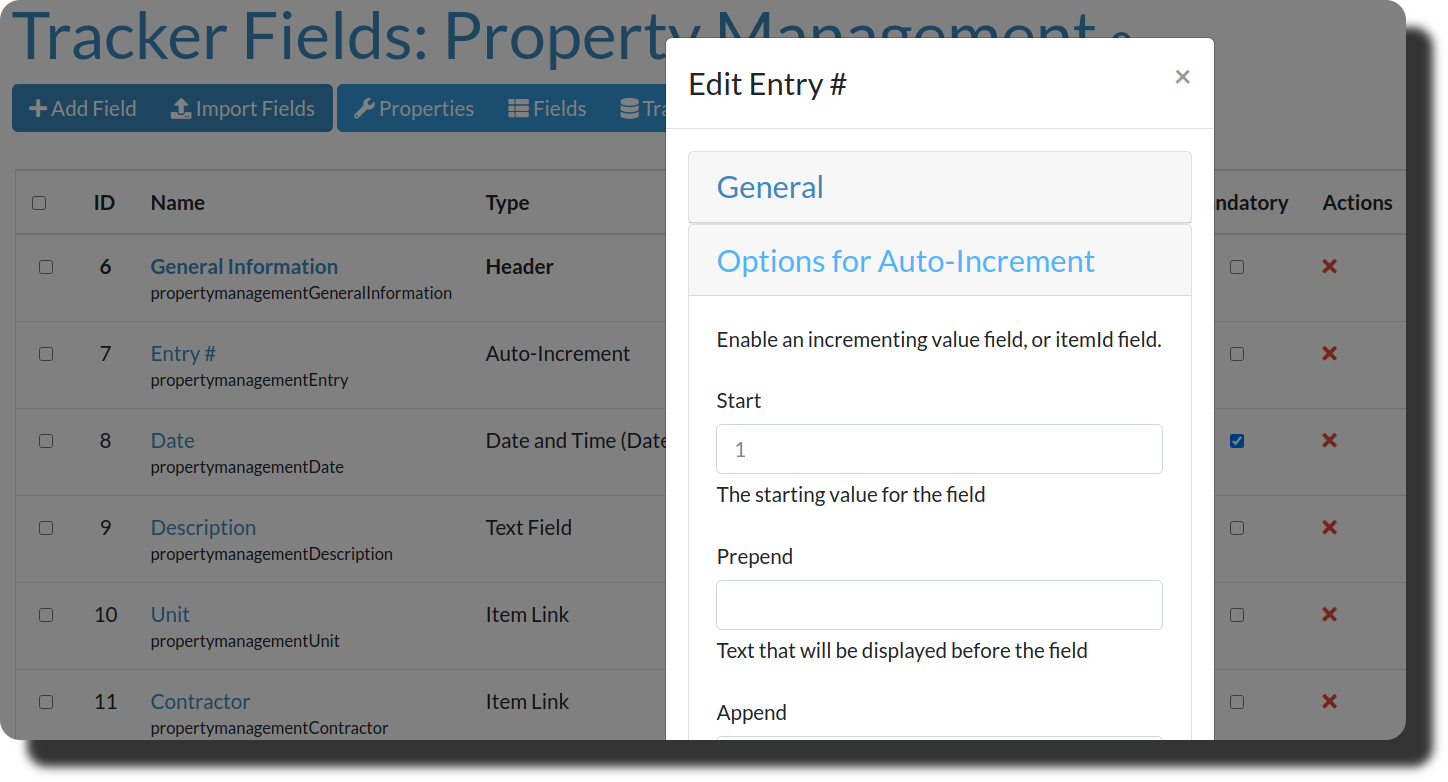Toggle the select-all checkbox in table header
Image resolution: width=1448 pixels, height=782 pixels.
[x=39, y=203]
